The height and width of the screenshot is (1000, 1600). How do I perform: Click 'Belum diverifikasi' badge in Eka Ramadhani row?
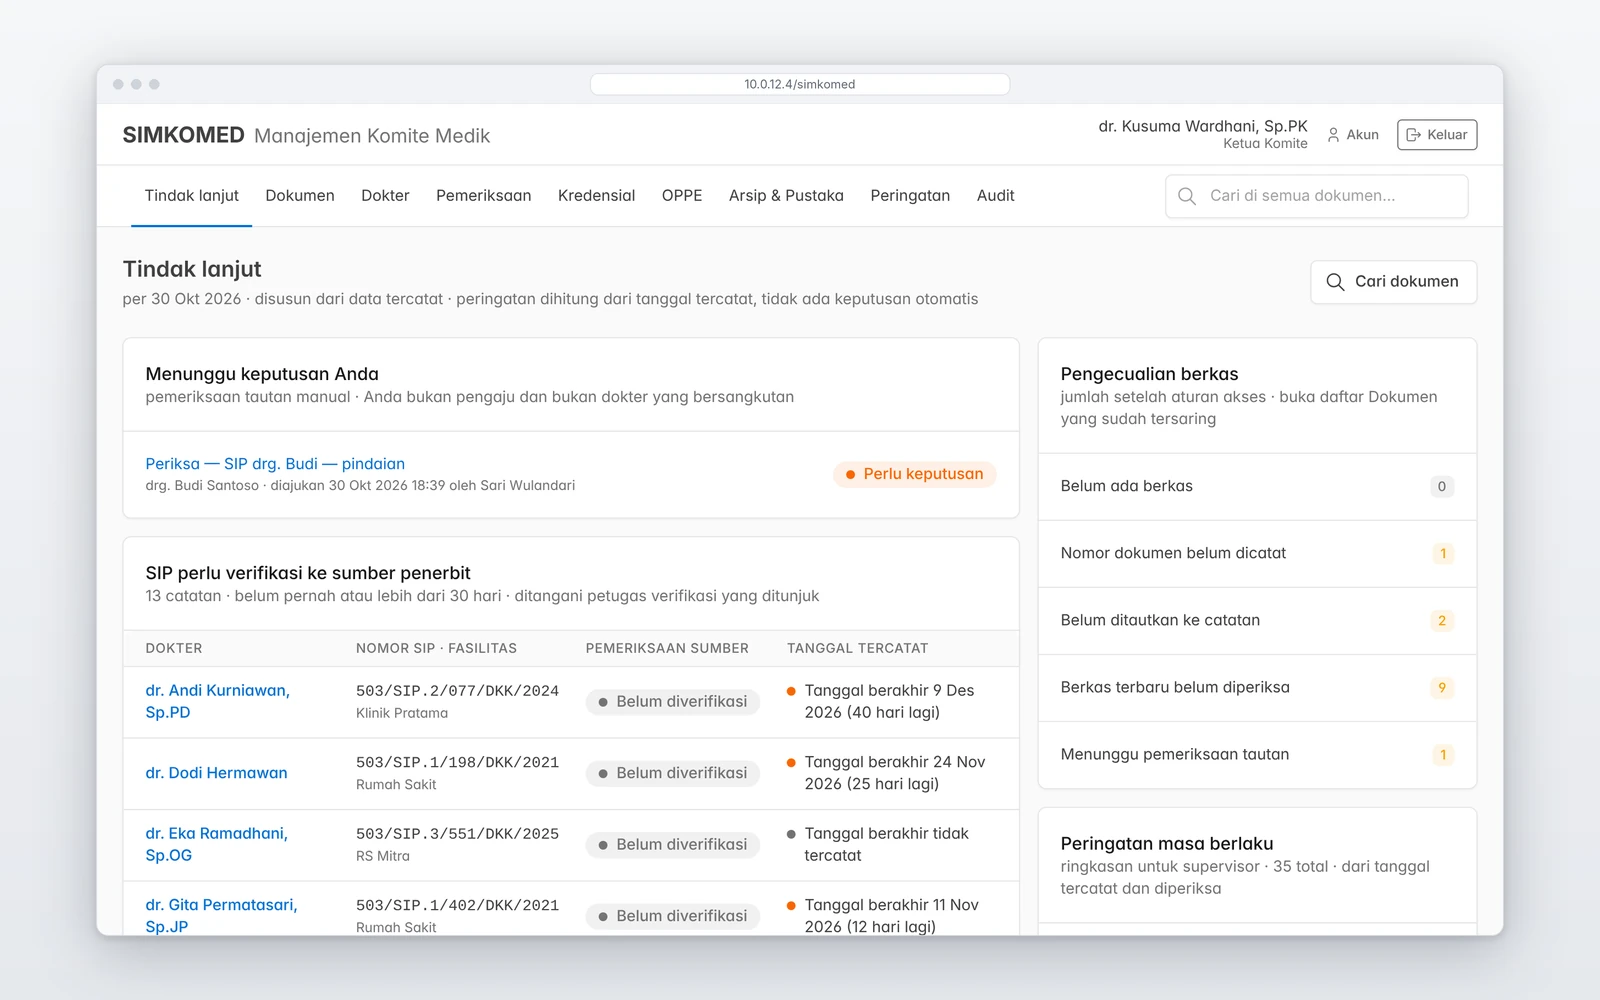pos(673,845)
